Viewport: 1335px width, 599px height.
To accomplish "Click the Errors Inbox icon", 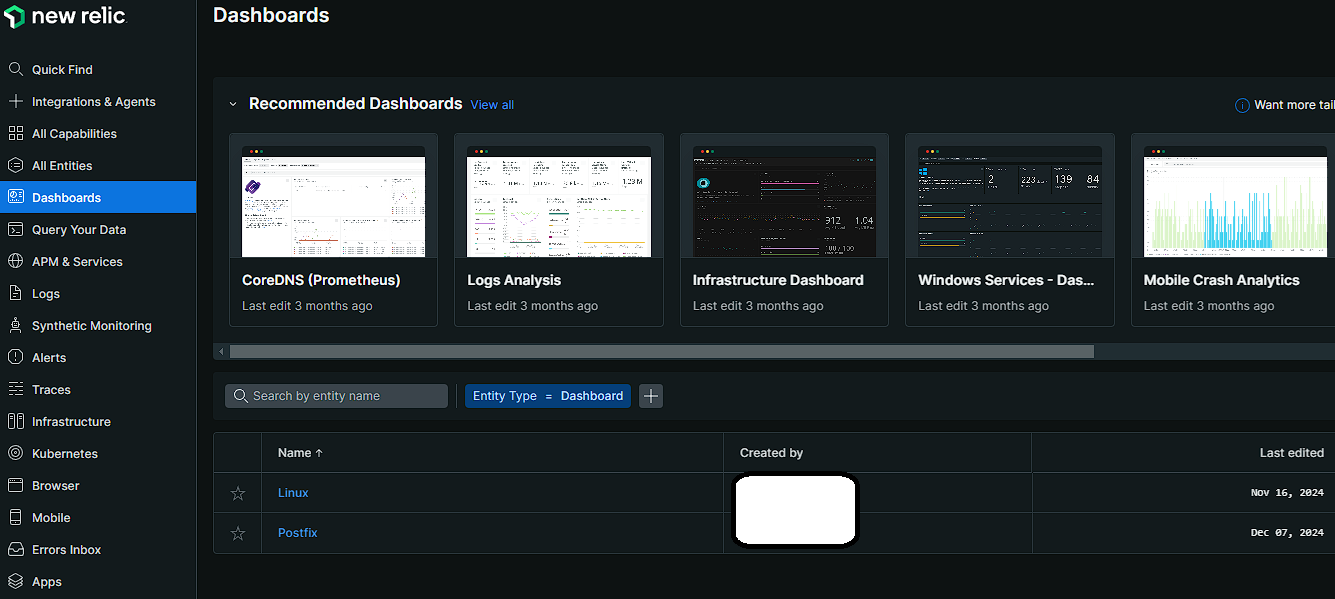I will (x=15, y=549).
